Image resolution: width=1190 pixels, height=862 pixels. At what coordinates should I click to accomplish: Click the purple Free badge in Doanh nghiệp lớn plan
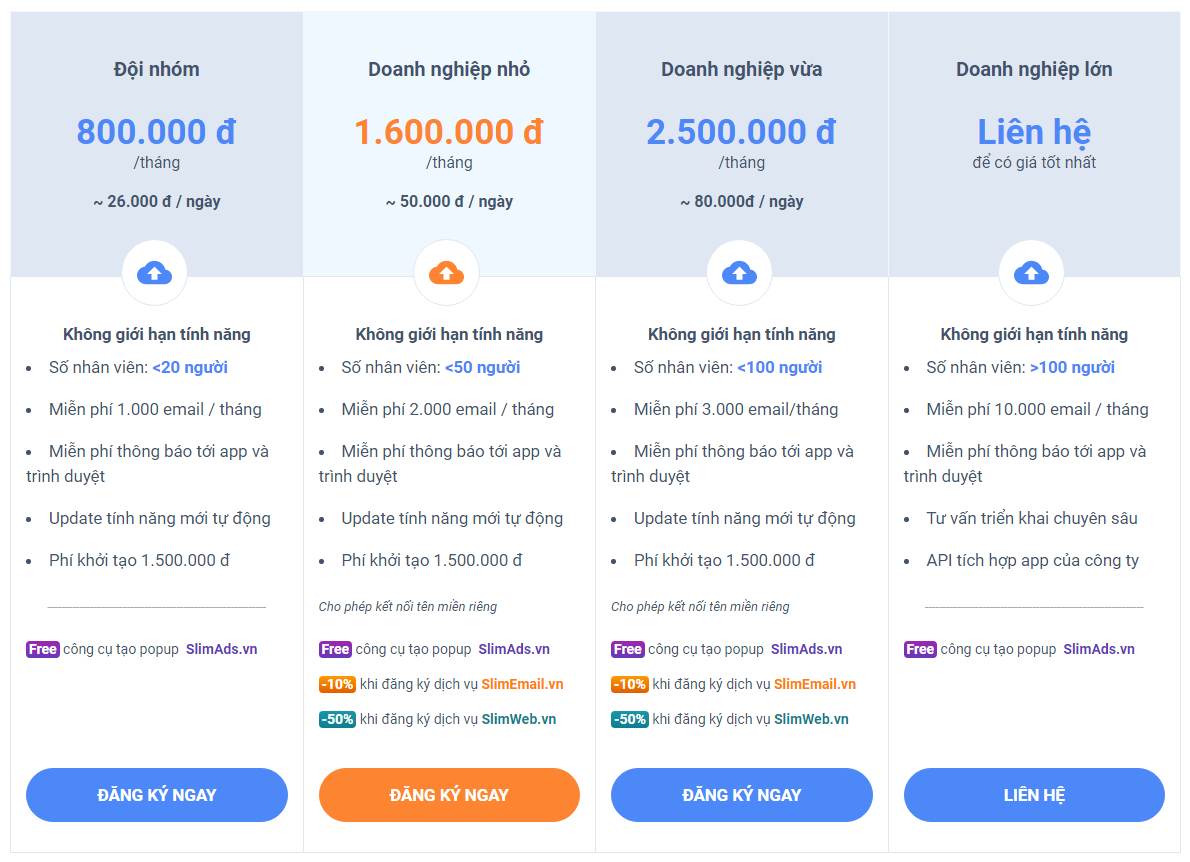coord(920,650)
